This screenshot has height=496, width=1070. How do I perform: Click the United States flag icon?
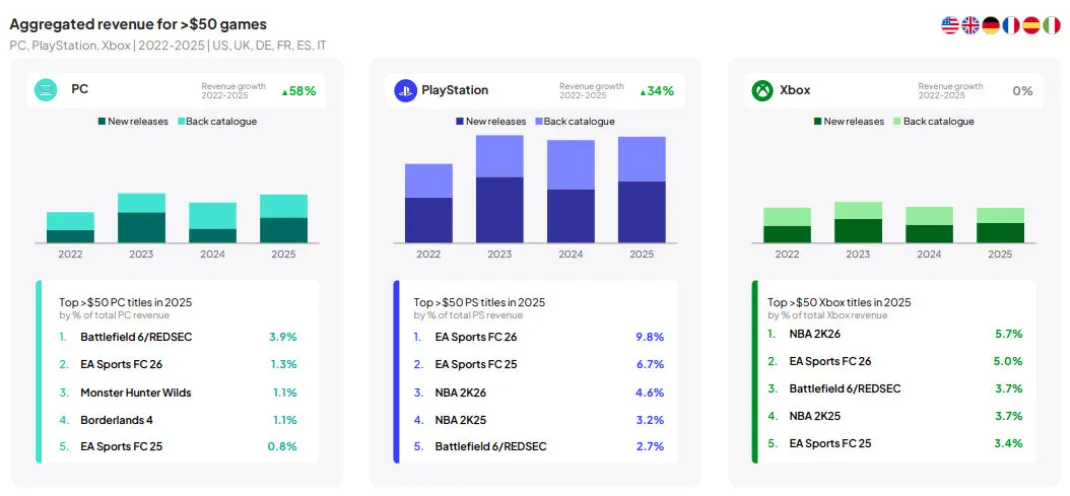click(950, 26)
